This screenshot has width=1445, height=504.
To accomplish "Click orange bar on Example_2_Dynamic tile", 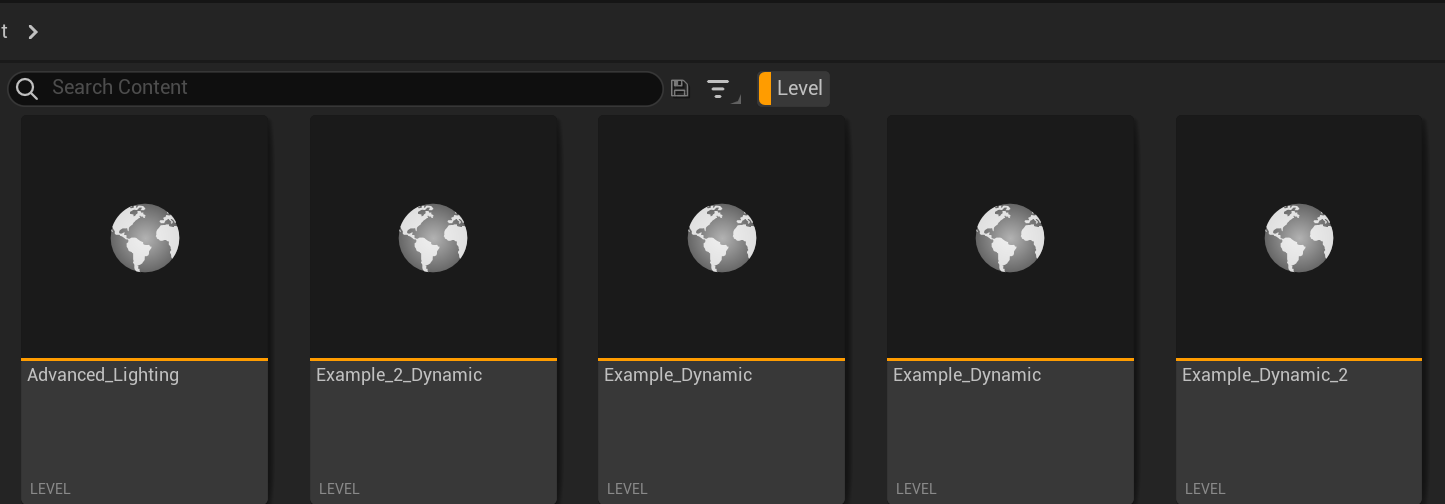I will tap(433, 358).
